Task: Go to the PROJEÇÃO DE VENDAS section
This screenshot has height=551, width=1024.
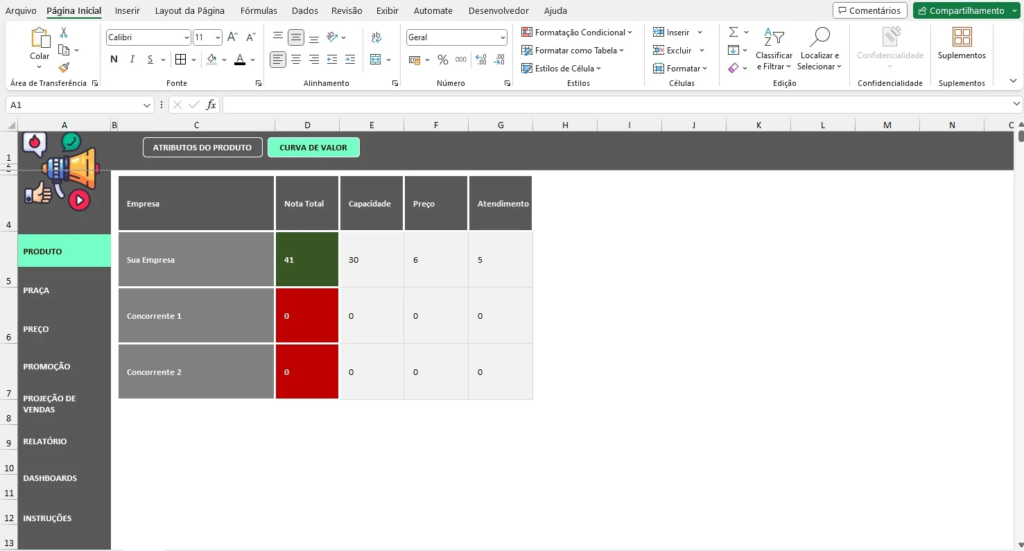Action: pyautogui.click(x=50, y=404)
